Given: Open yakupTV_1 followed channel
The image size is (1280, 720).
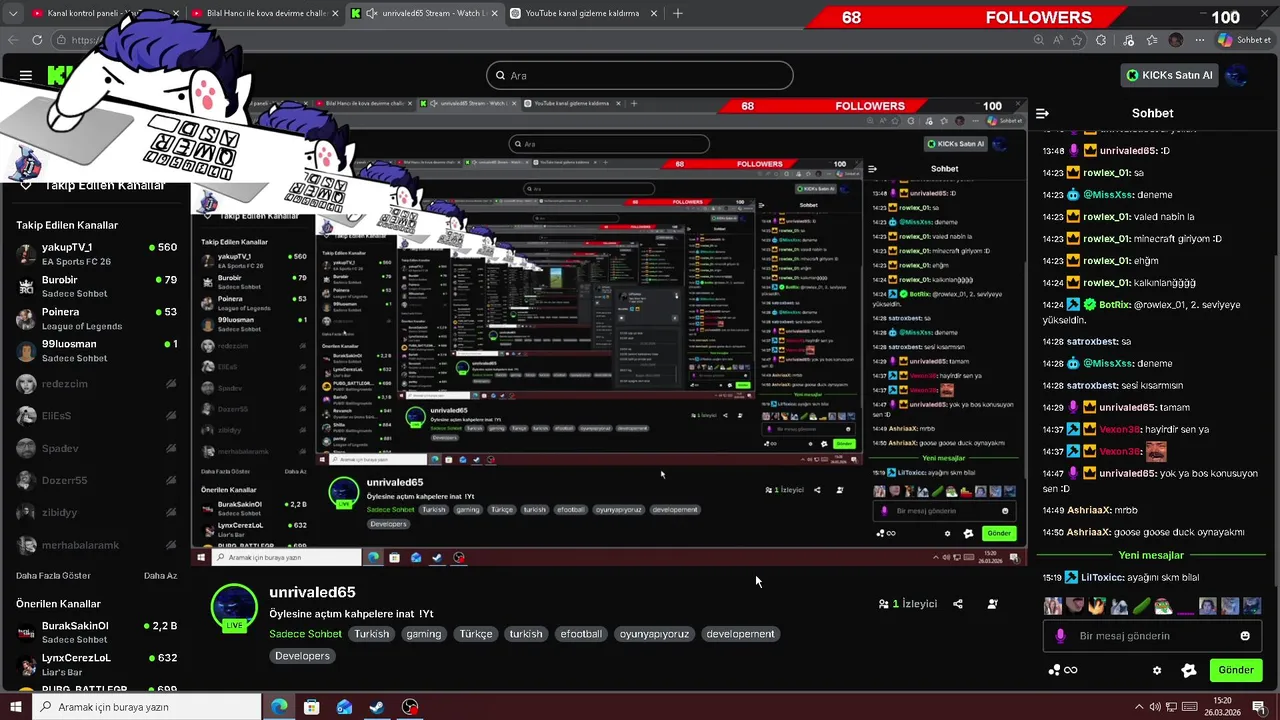Looking at the screenshot, I should [97, 254].
